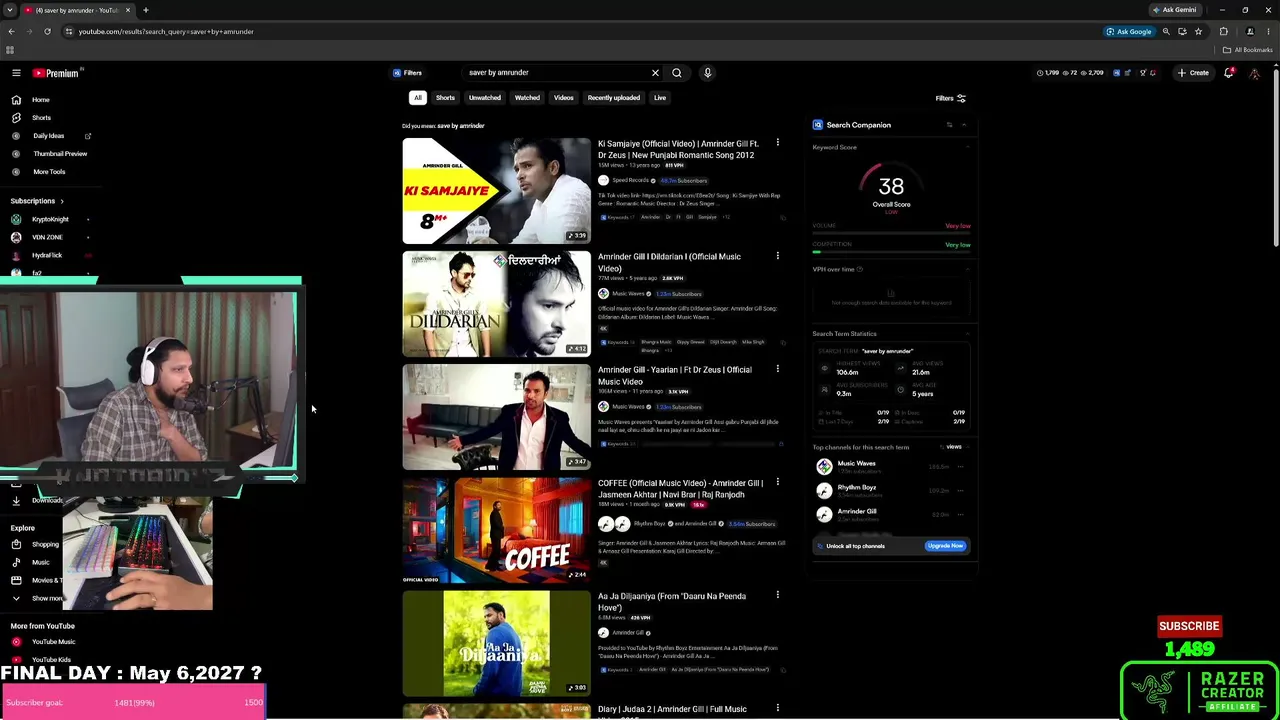The image size is (1280, 720).
Task: Open vidIQ Filters button beside search
Action: tap(407, 73)
